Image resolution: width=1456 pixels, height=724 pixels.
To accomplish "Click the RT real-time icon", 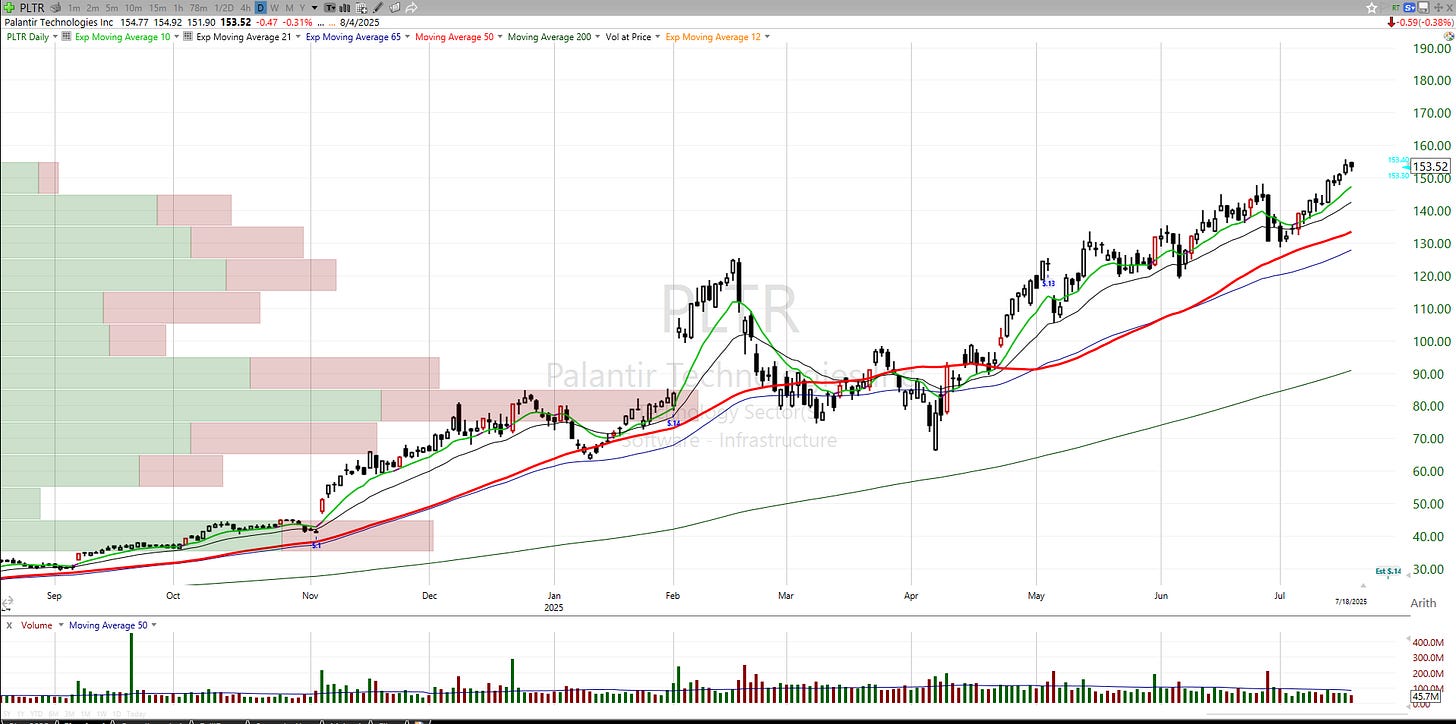I will [x=1396, y=8].
